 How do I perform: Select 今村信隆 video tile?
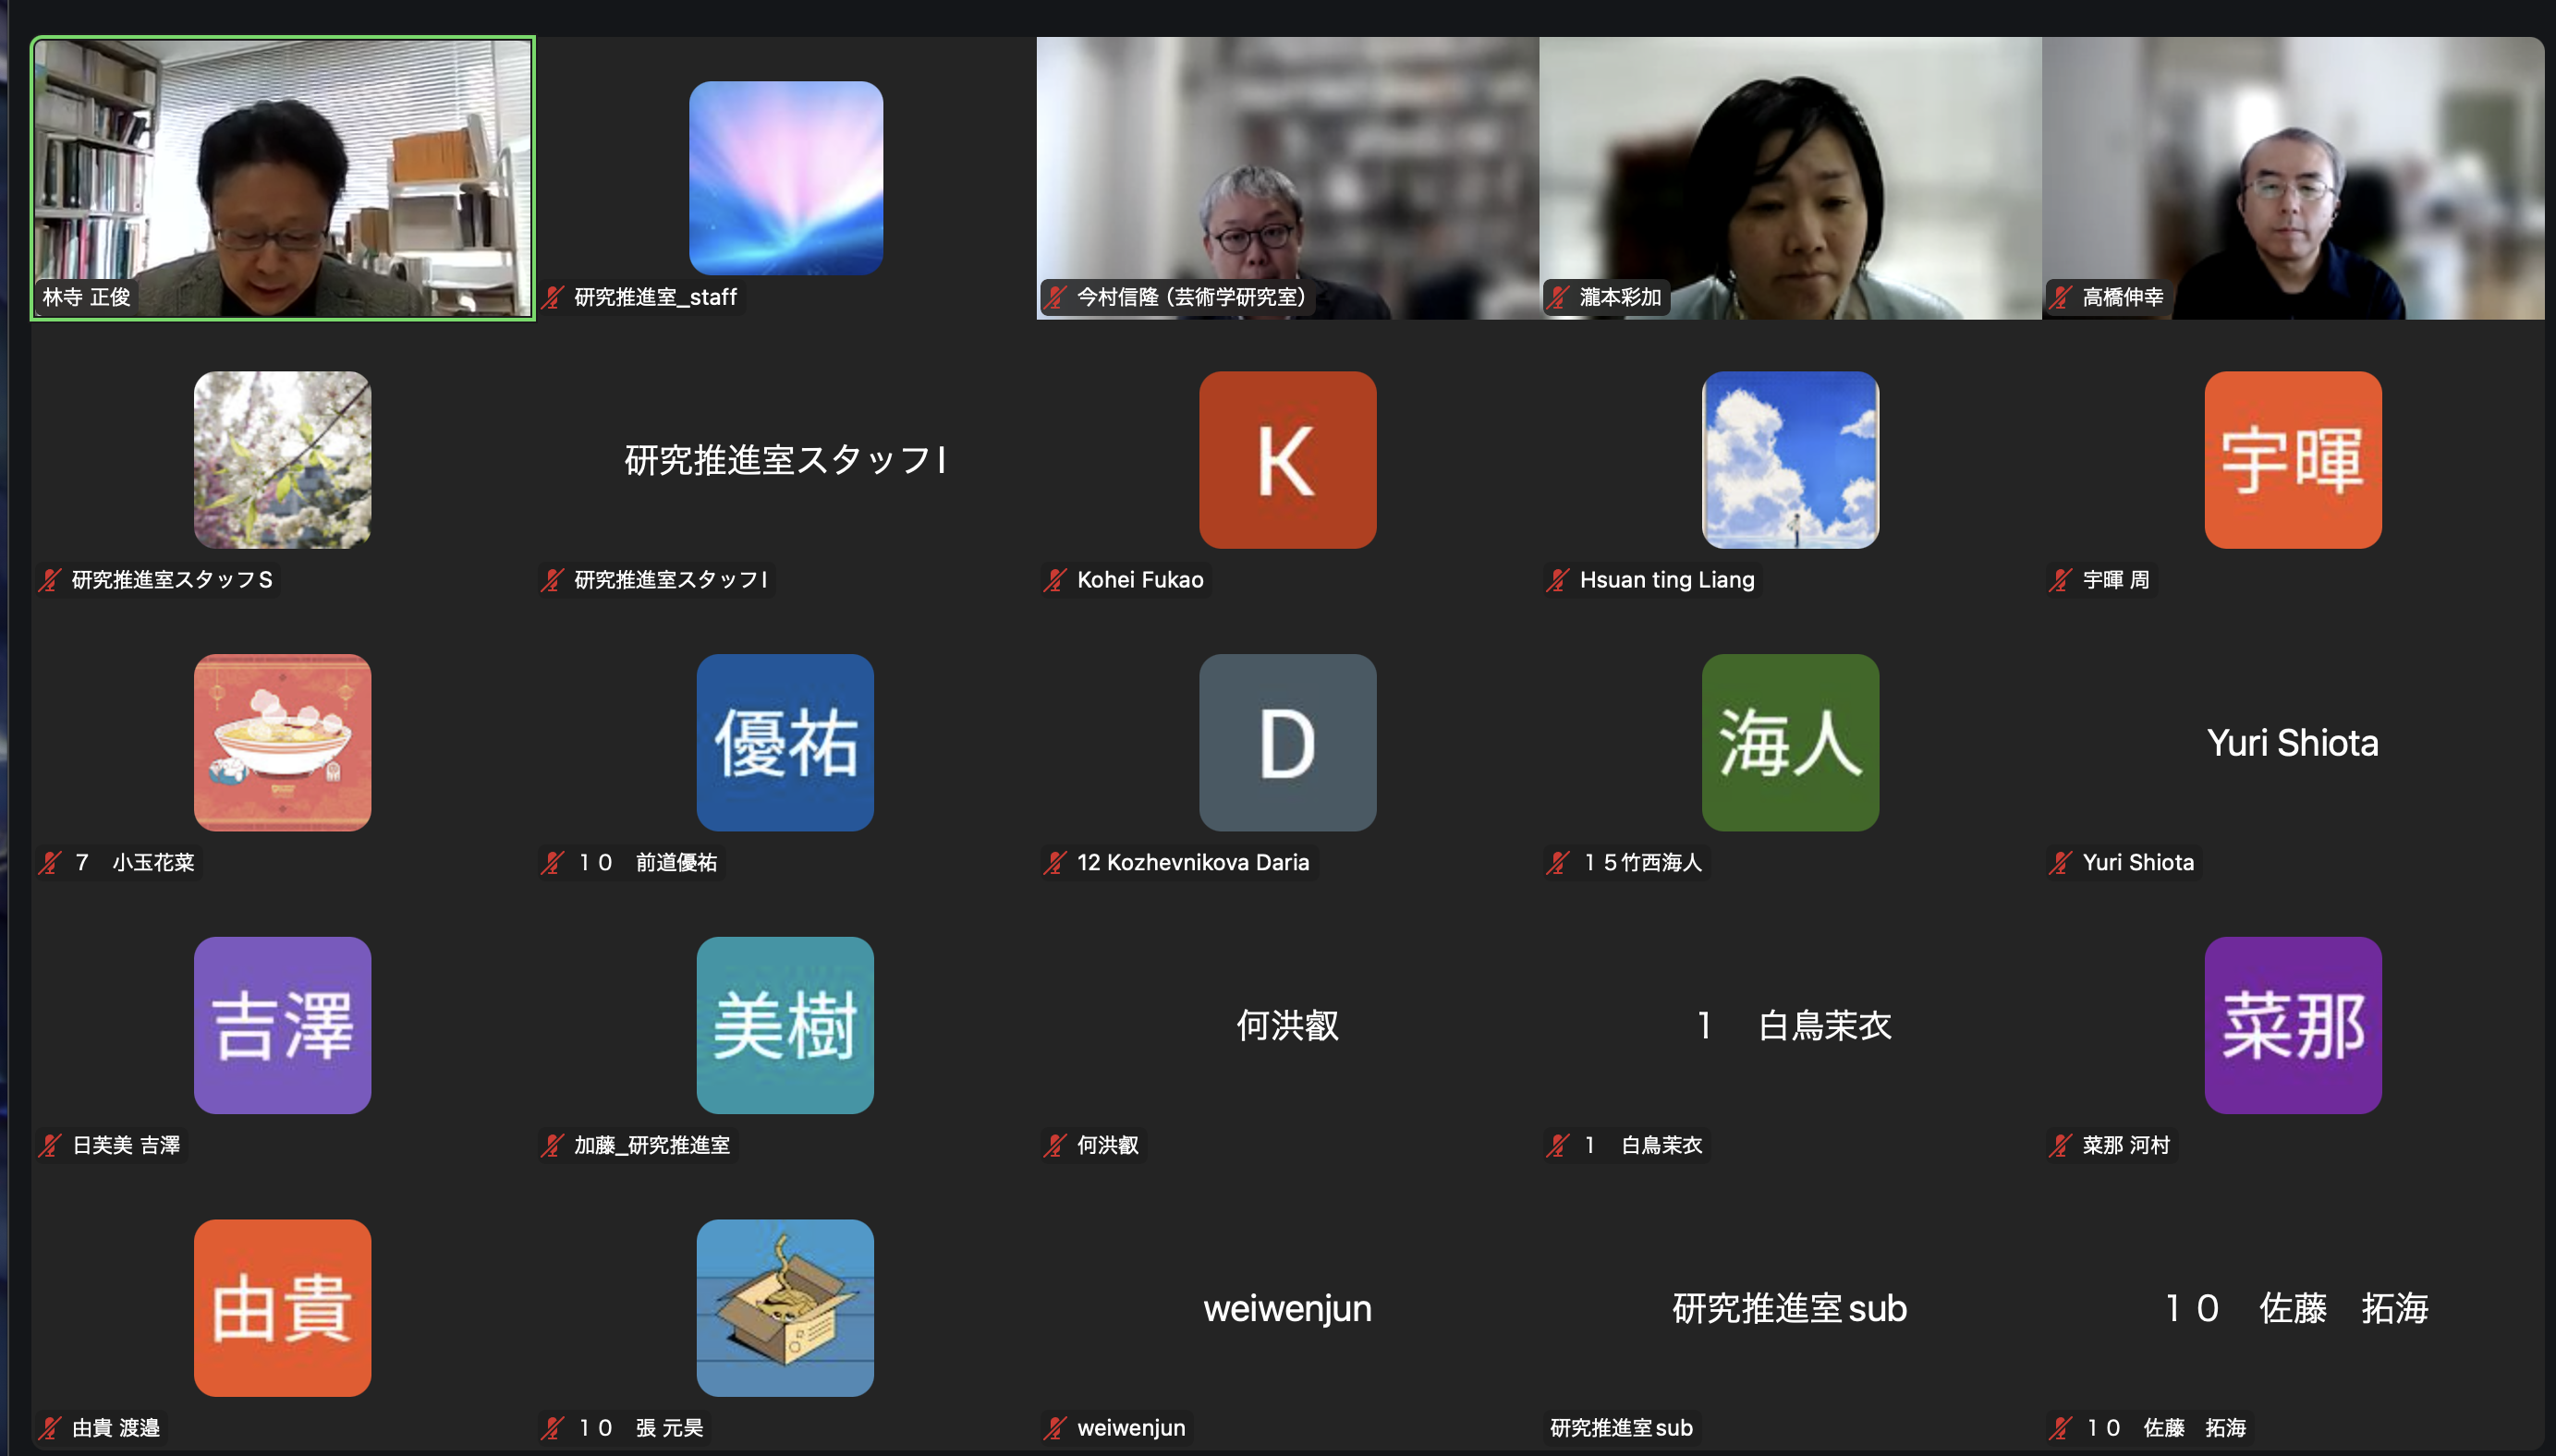tap(1288, 178)
